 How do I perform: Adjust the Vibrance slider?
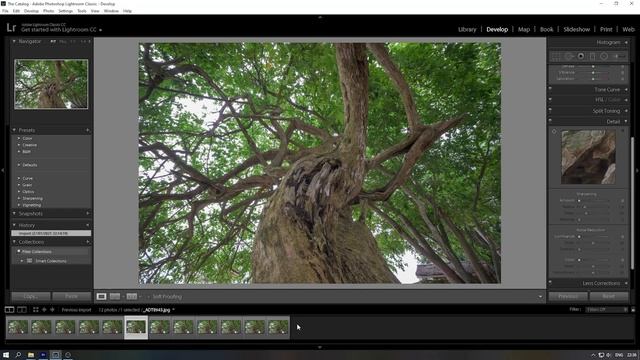(593, 73)
